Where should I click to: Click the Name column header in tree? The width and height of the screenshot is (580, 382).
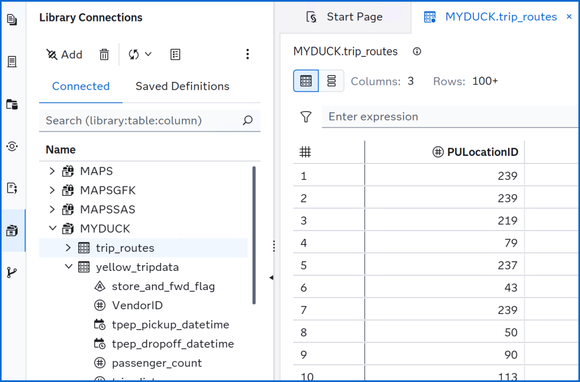click(61, 150)
